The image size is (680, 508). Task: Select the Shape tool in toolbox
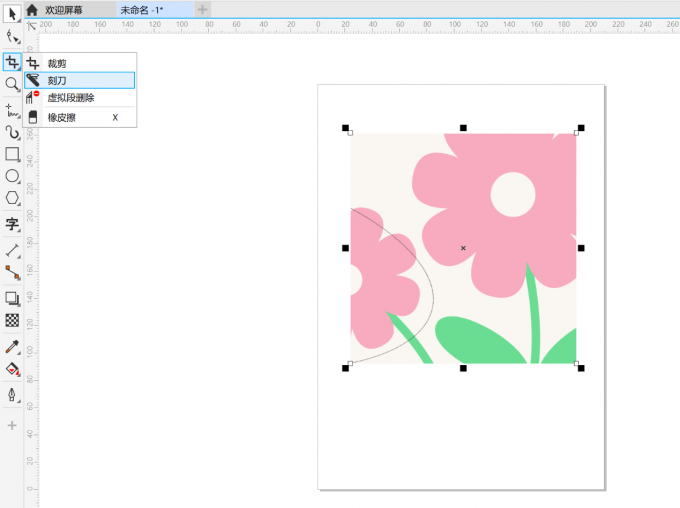[x=12, y=37]
